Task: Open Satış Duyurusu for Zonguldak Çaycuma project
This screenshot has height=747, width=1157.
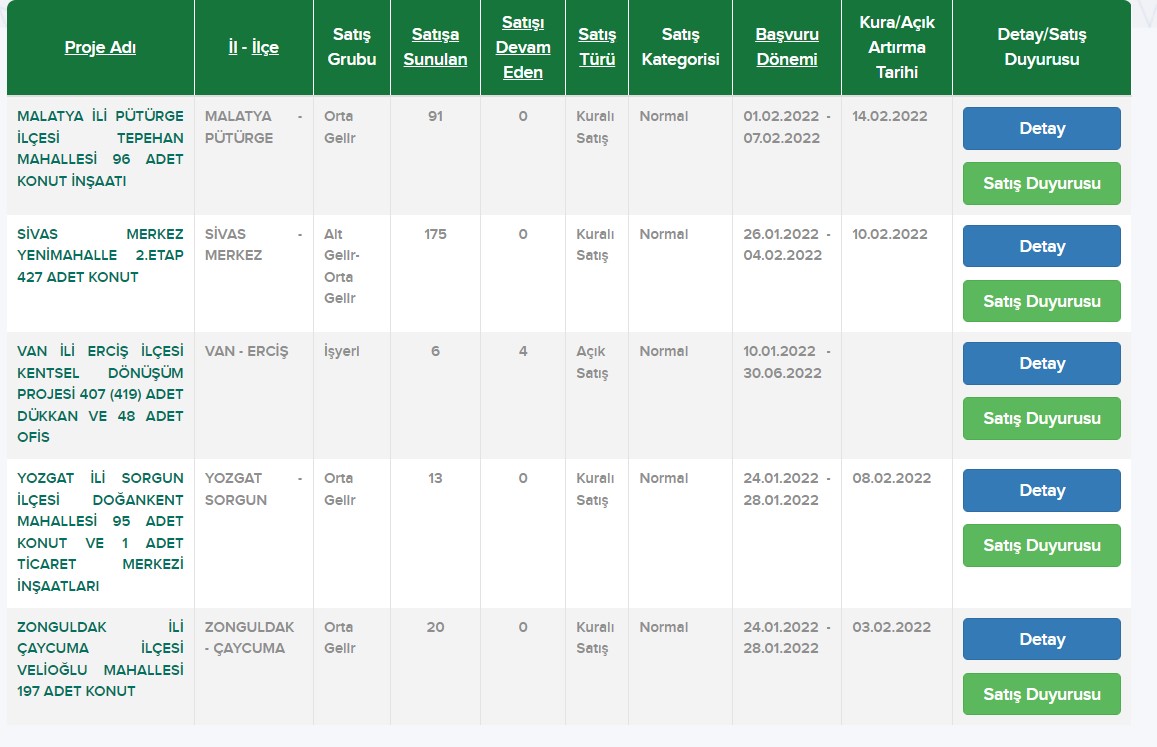Action: [x=1041, y=695]
